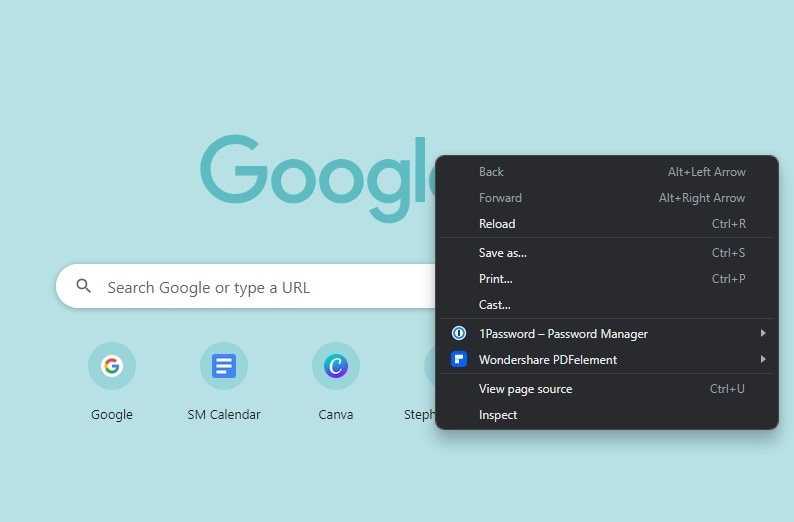This screenshot has height=522, width=794.
Task: Open 1Password – Password Manager menu entry
Action: (607, 333)
